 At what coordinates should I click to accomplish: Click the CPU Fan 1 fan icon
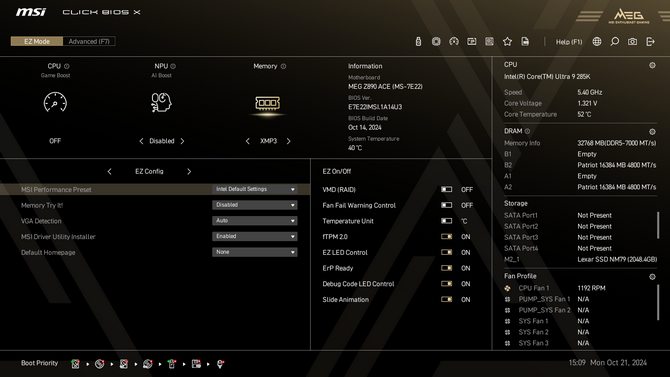[507, 288]
